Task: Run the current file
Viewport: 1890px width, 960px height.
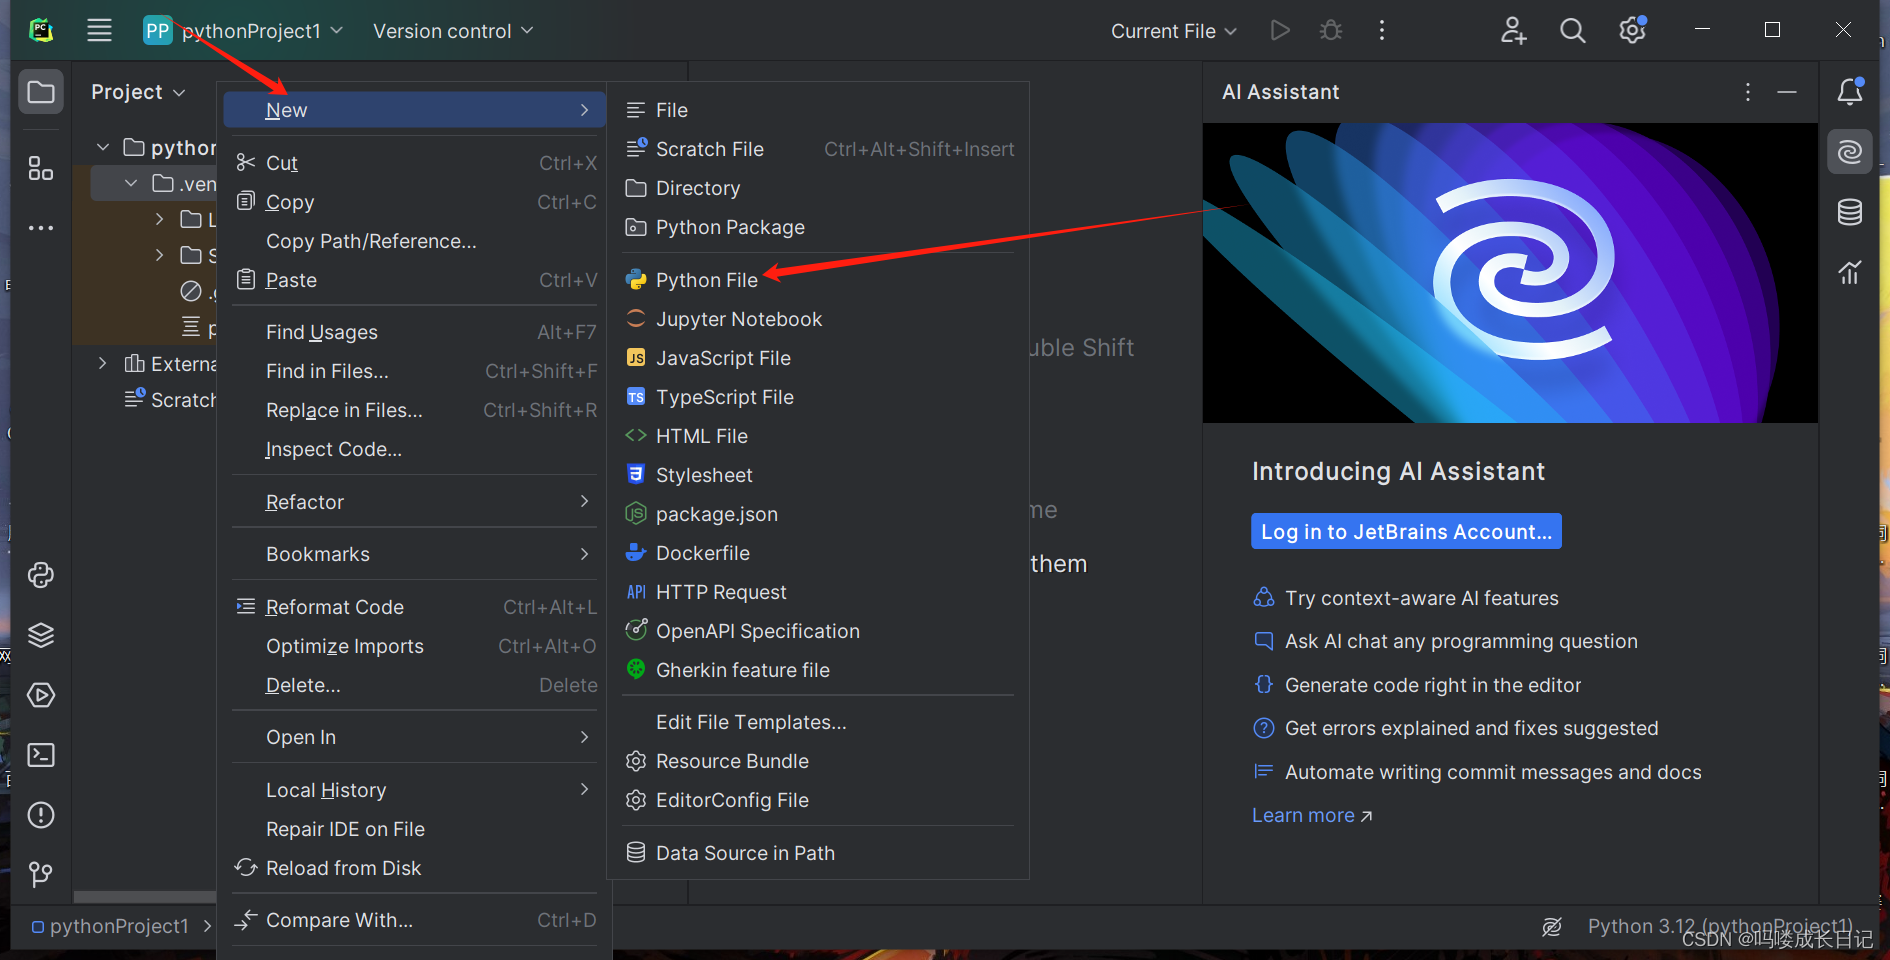Action: tap(1279, 30)
